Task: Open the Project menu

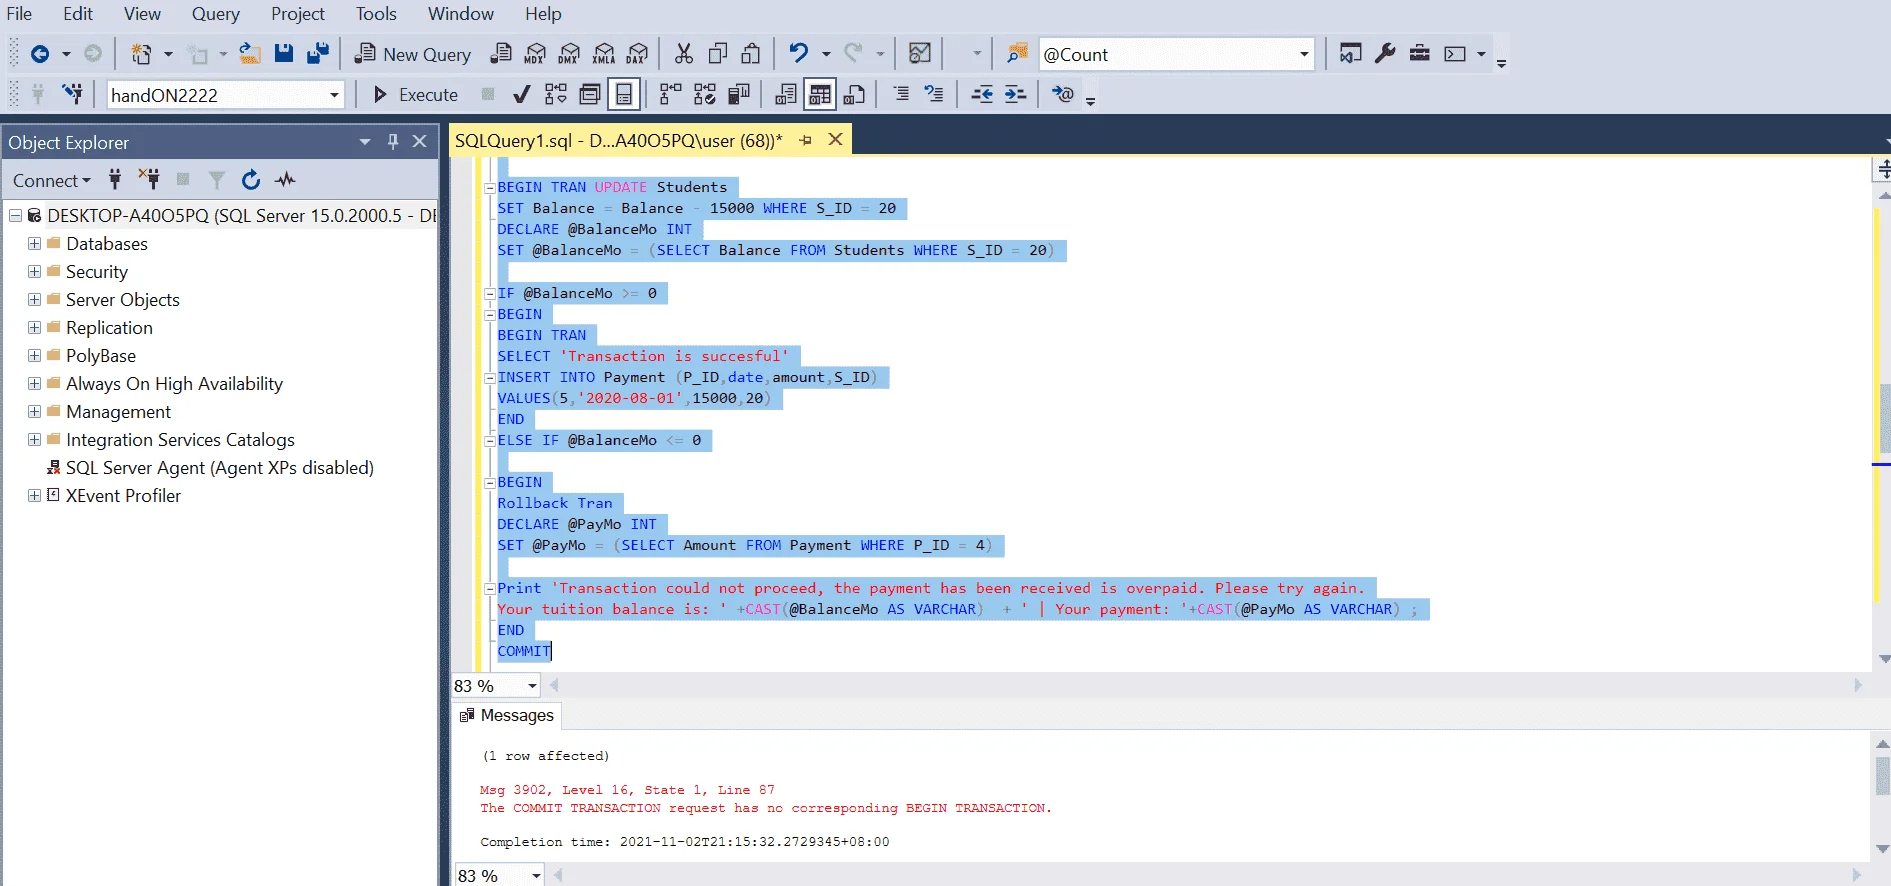Action: (x=298, y=14)
